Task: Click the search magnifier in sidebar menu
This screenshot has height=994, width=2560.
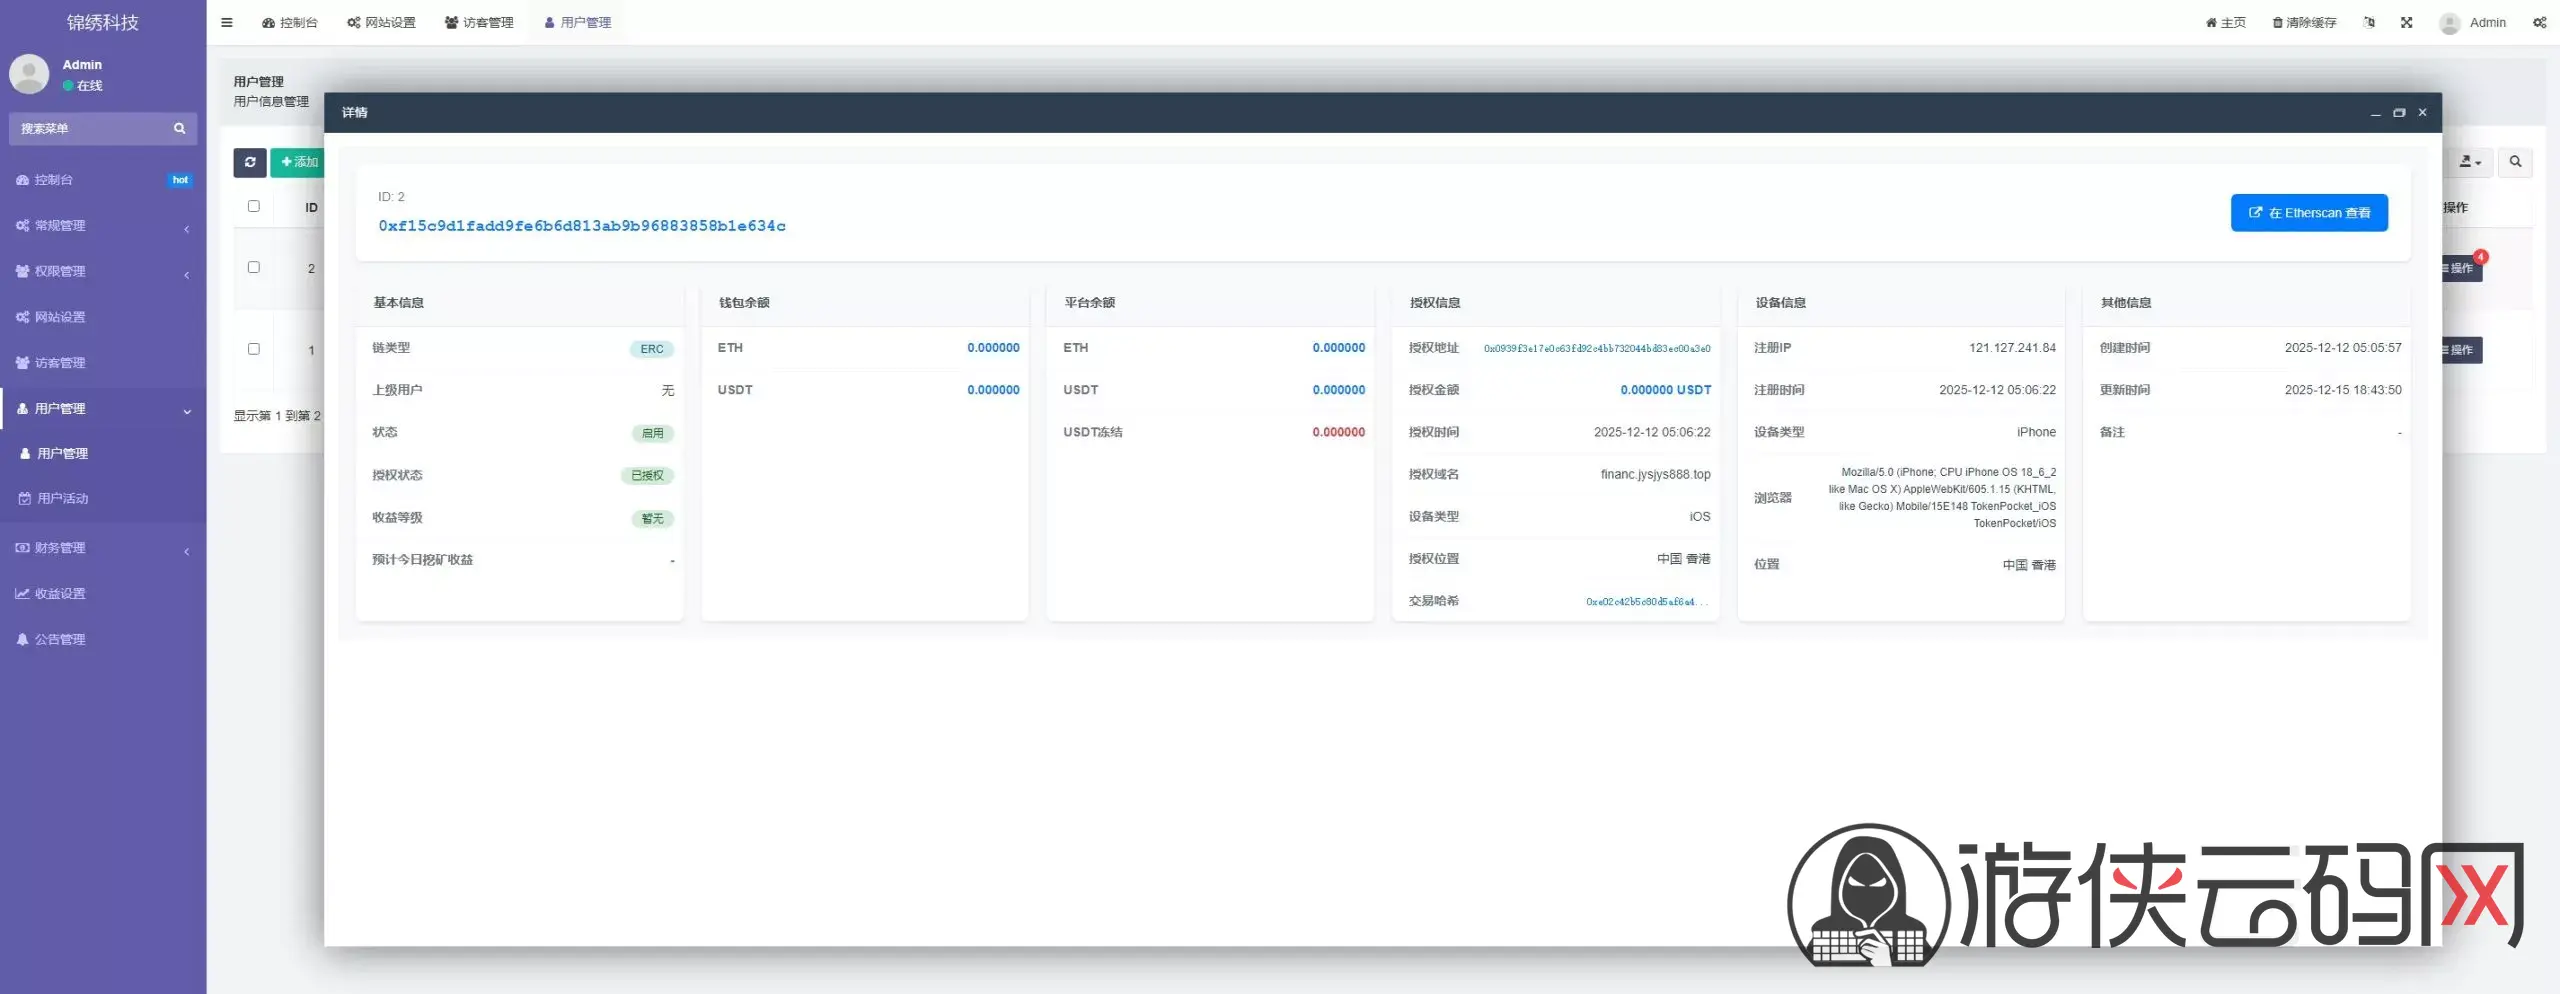Action: 180,128
